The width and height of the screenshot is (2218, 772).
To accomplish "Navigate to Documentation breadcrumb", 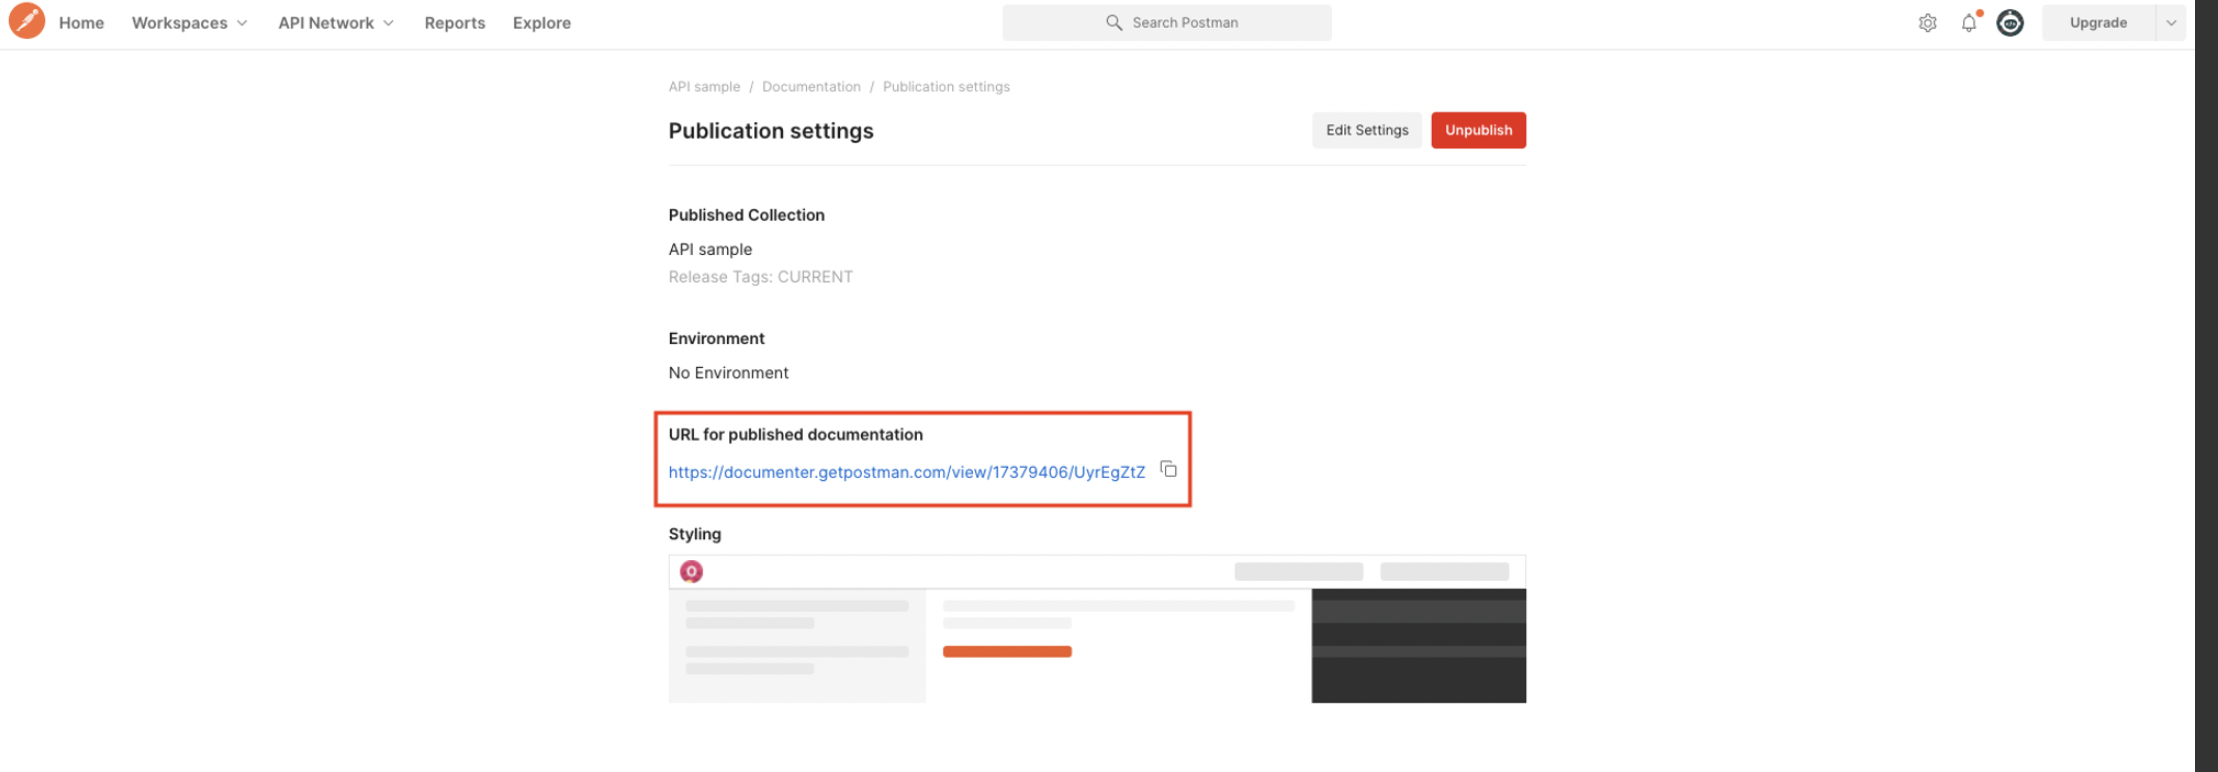I will (x=811, y=87).
